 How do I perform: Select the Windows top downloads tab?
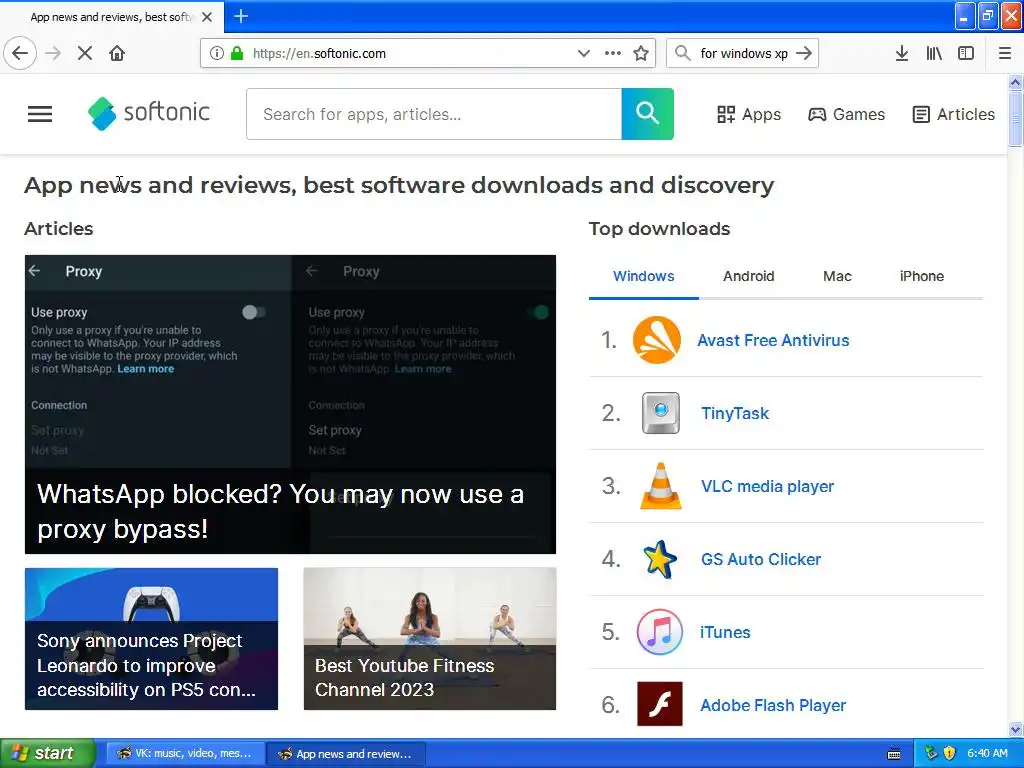point(643,276)
